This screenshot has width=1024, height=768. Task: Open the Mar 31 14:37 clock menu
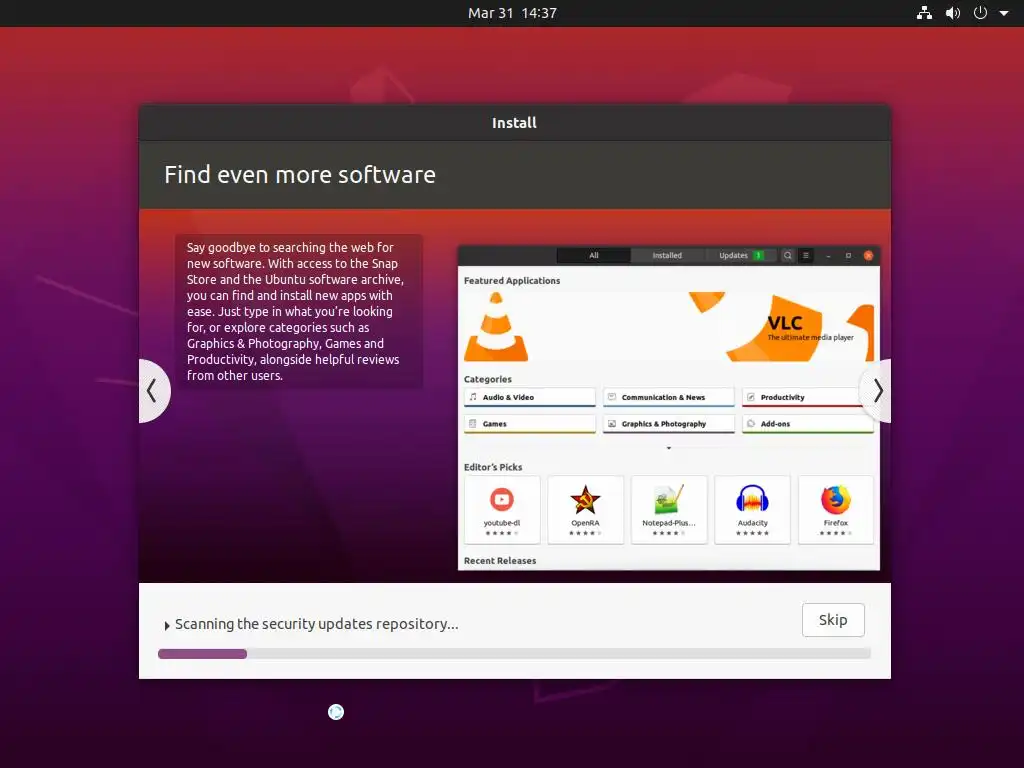pyautogui.click(x=512, y=13)
